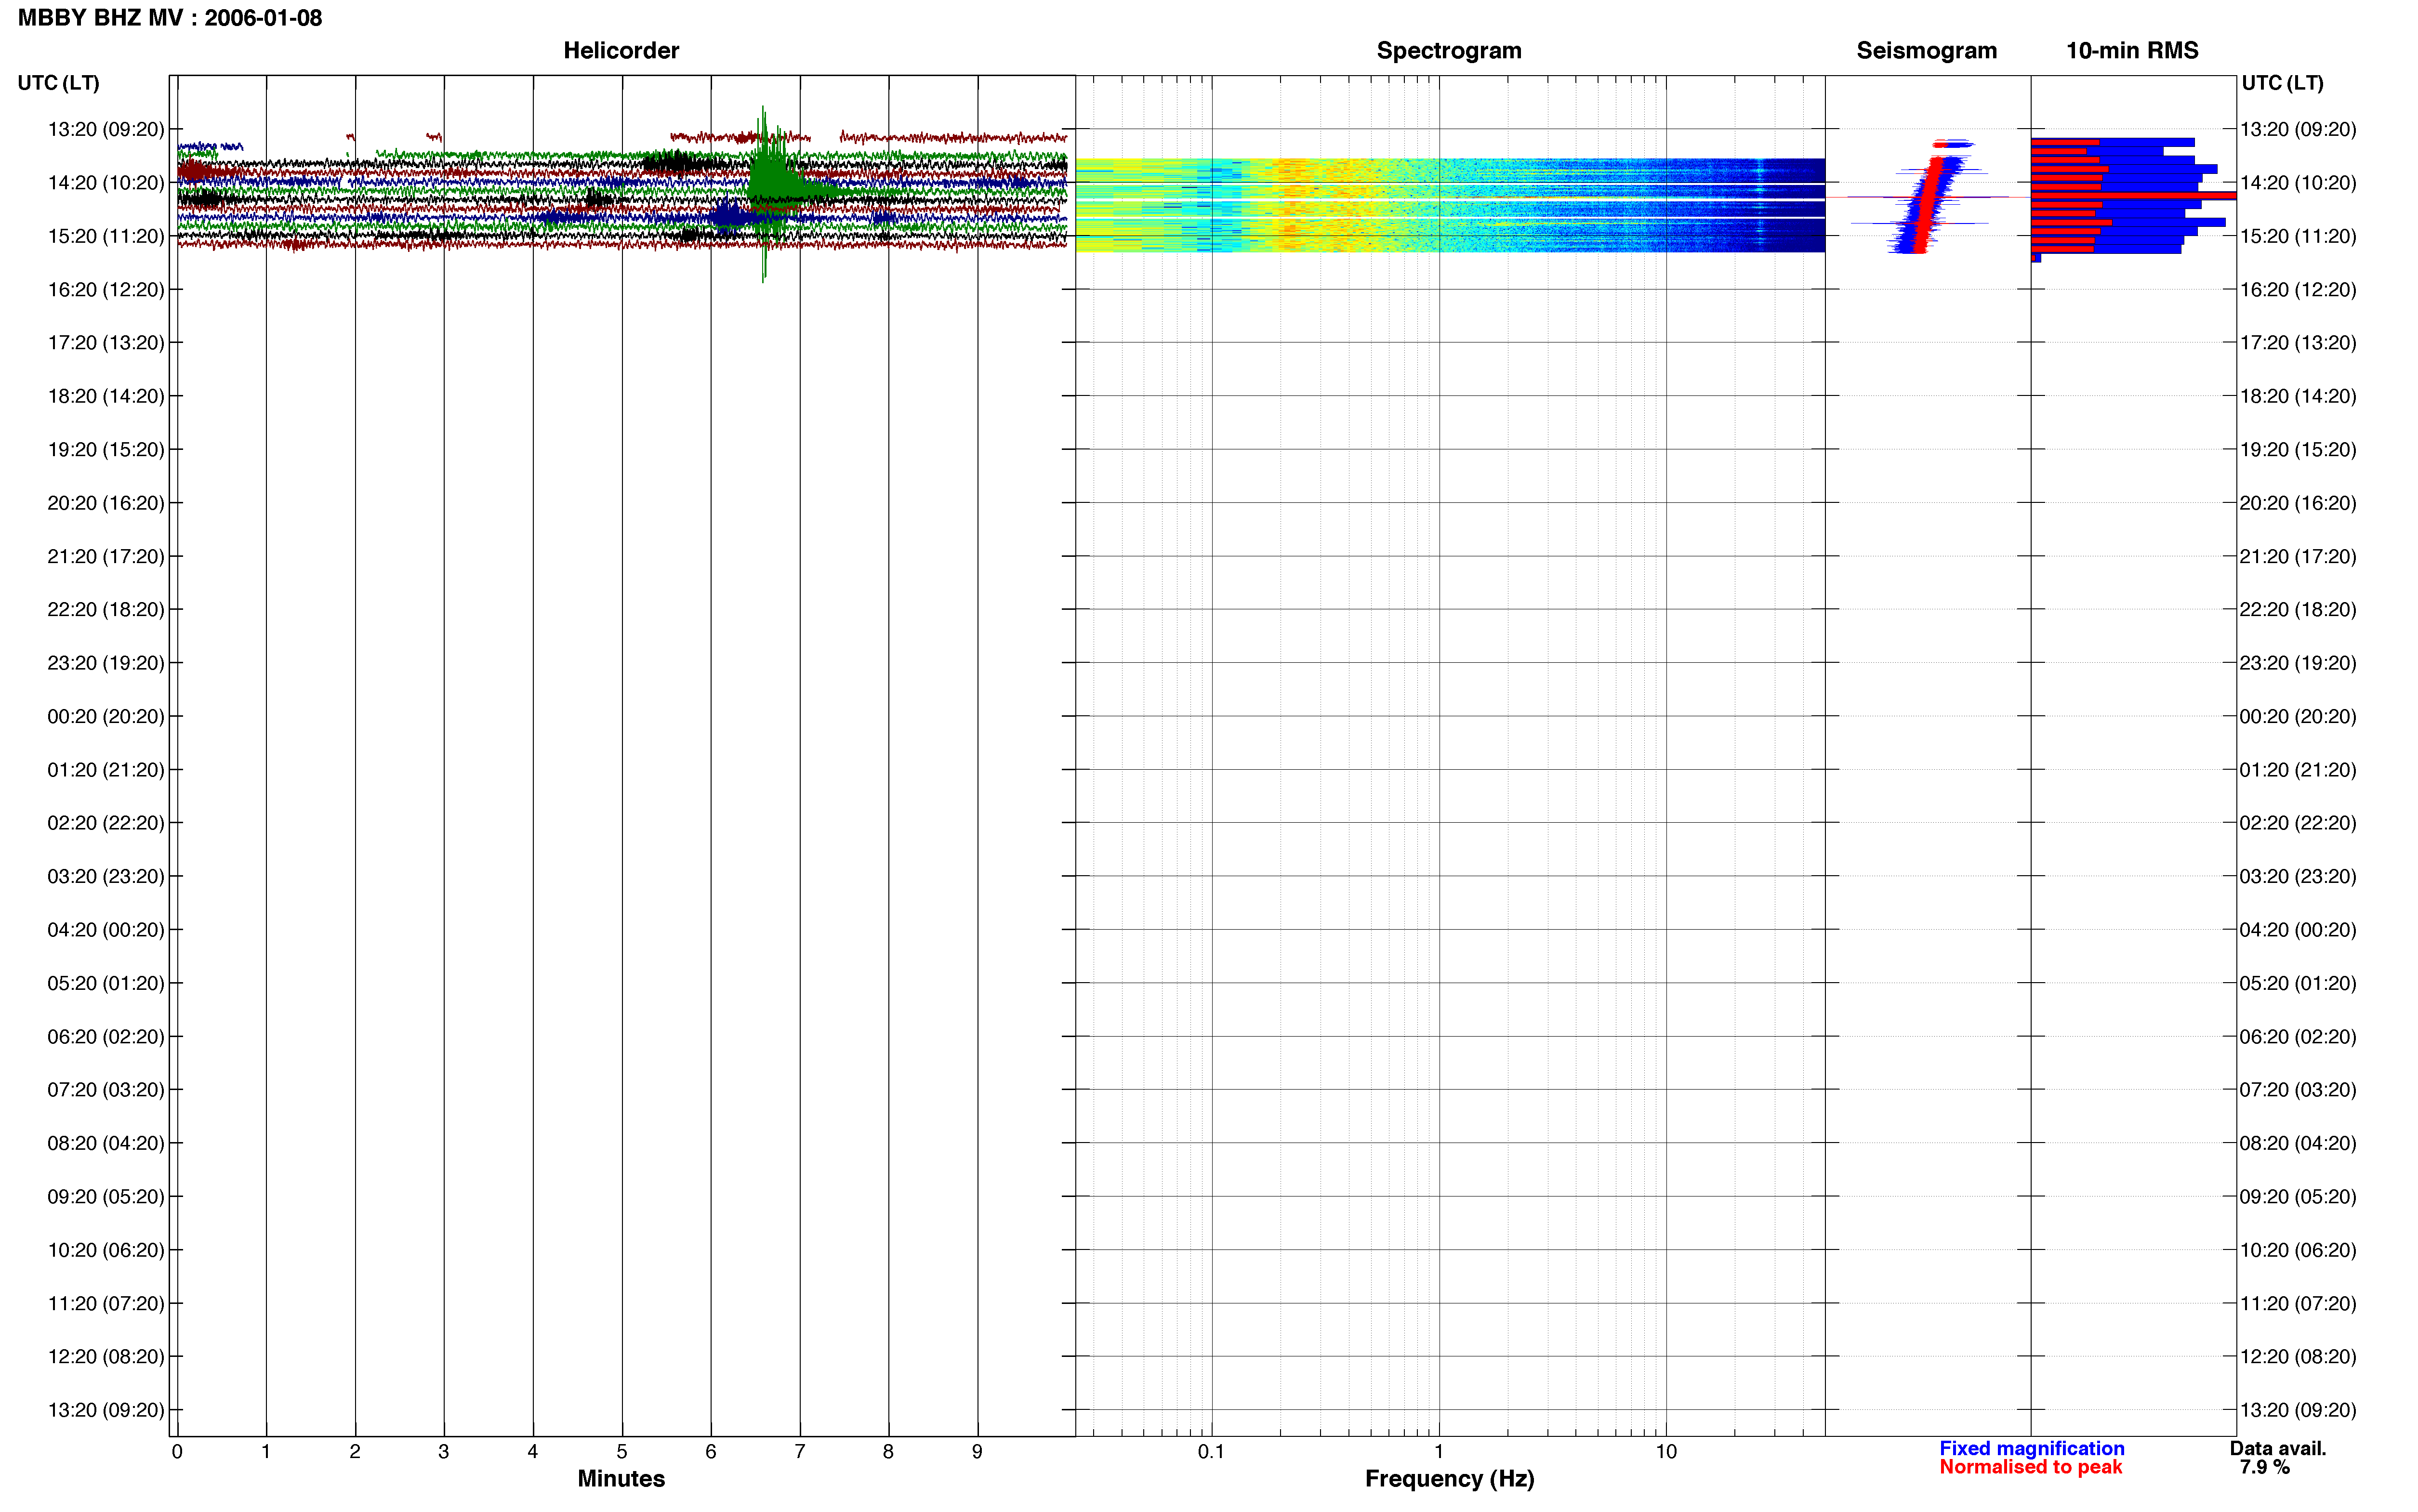Click the left '06:20 (02:20)' time label
2418x1512 pixels.
coord(106,1036)
